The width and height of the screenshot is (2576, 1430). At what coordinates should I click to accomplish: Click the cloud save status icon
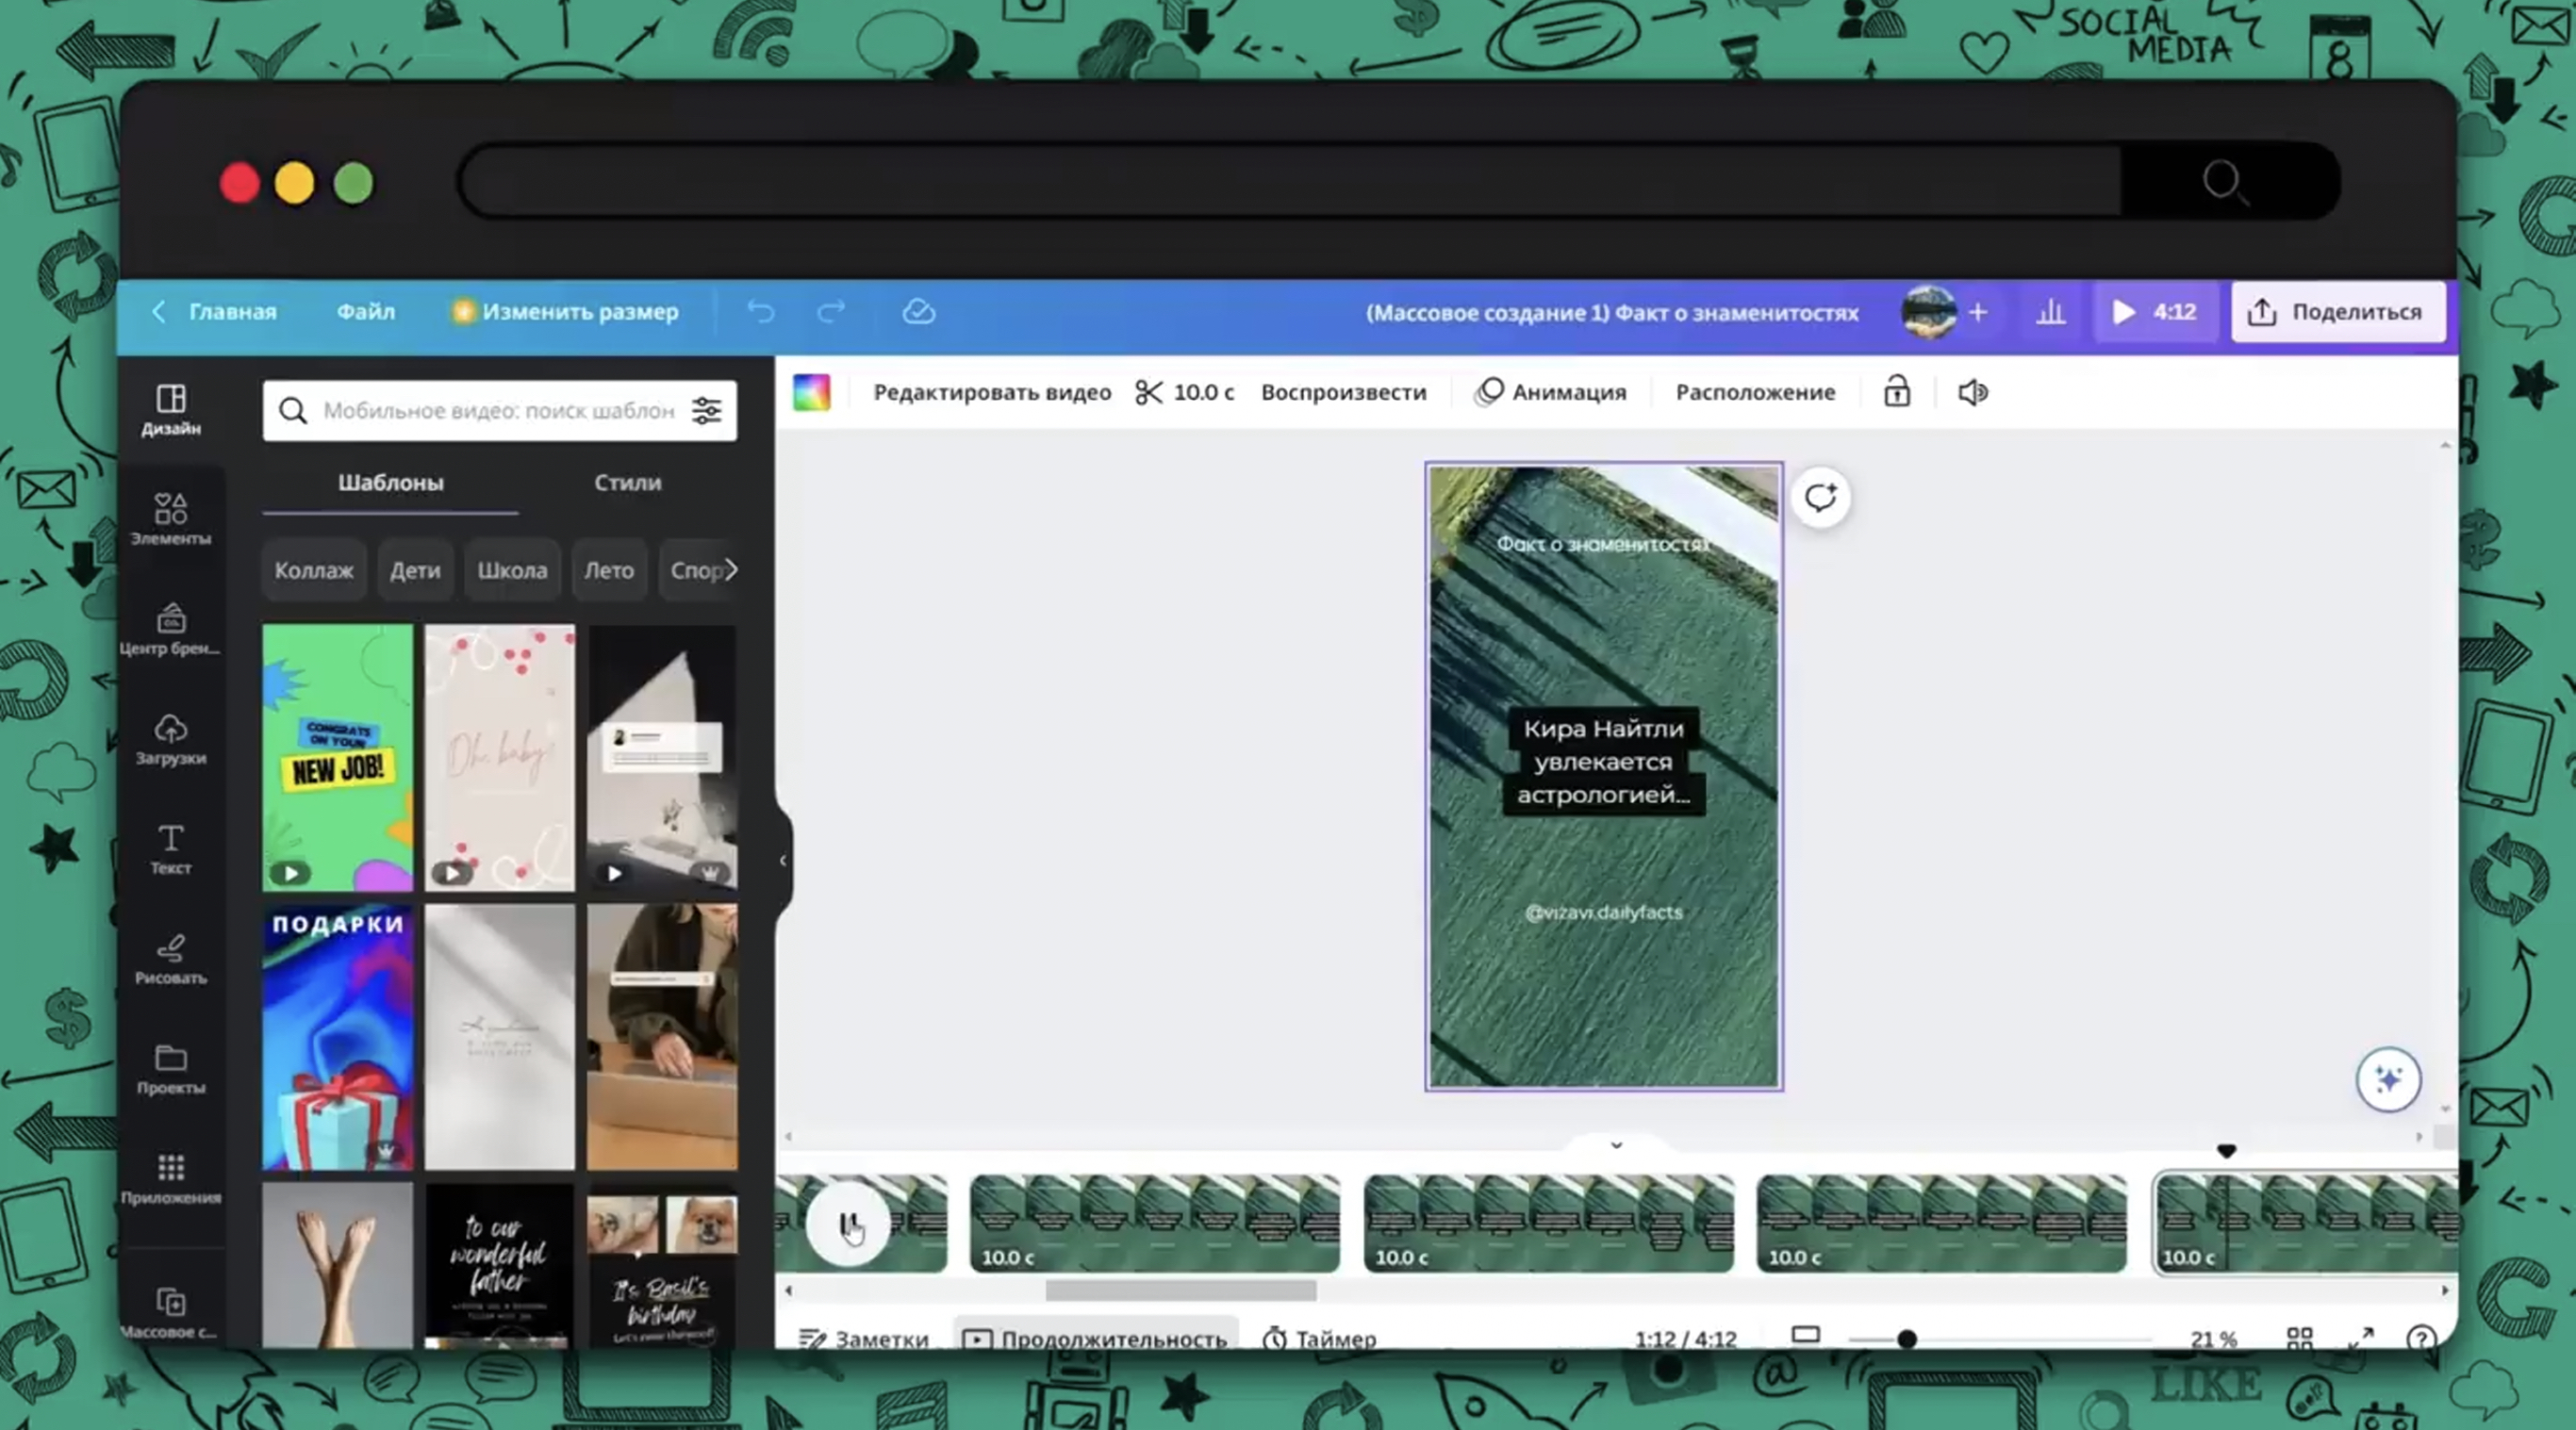pos(919,312)
